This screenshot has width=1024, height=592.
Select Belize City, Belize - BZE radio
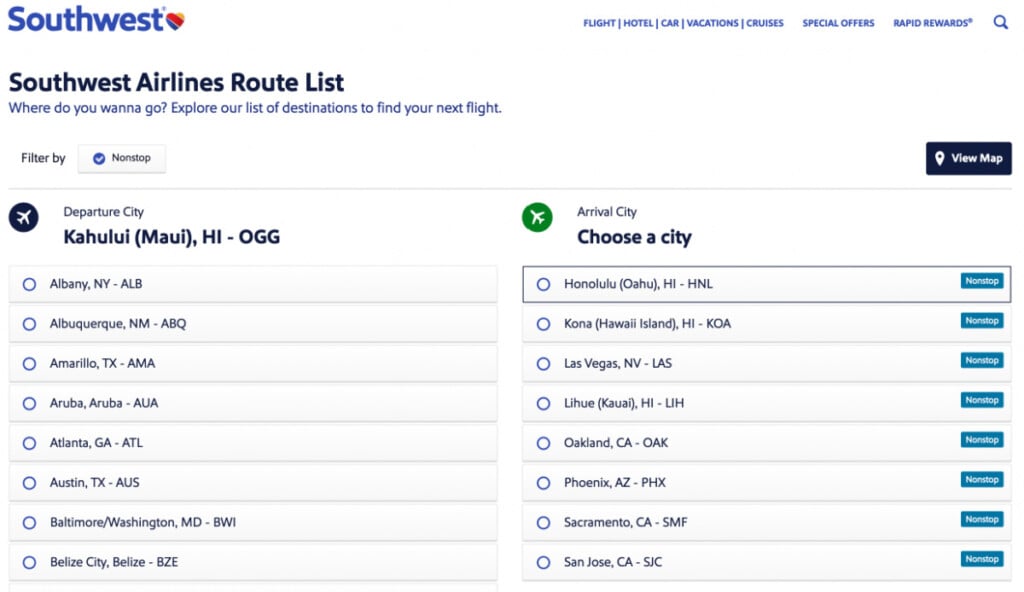[x=29, y=563]
